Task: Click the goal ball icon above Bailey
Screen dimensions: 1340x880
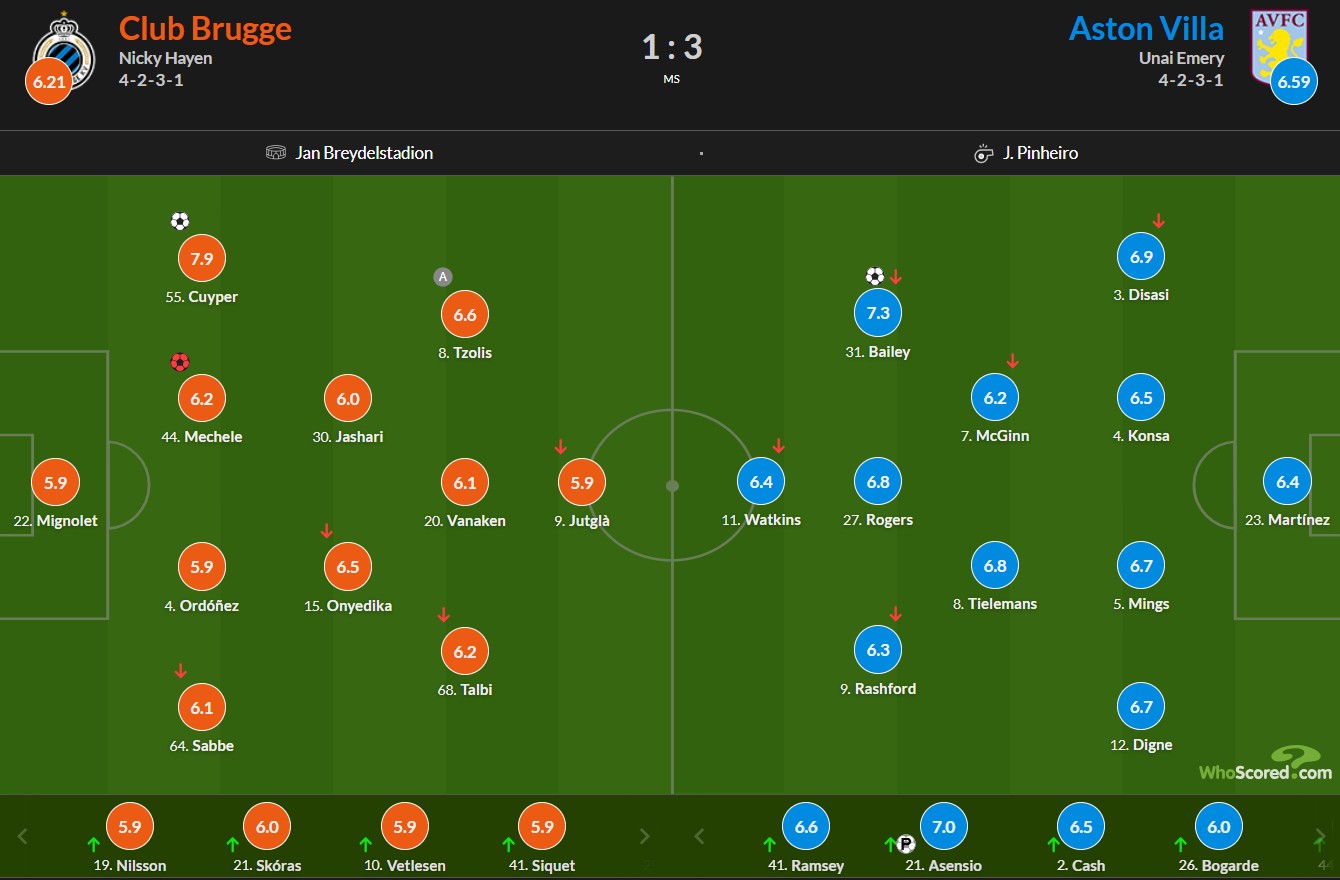Action: click(x=875, y=276)
